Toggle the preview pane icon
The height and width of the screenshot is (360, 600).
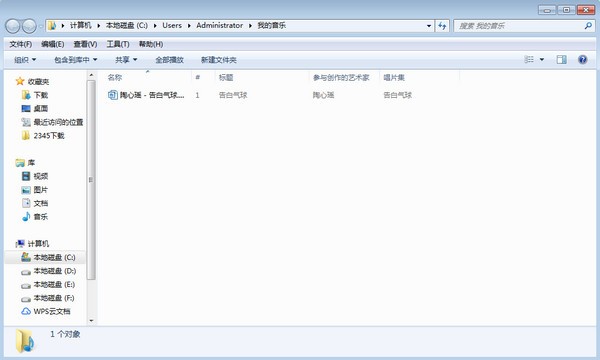(x=561, y=59)
